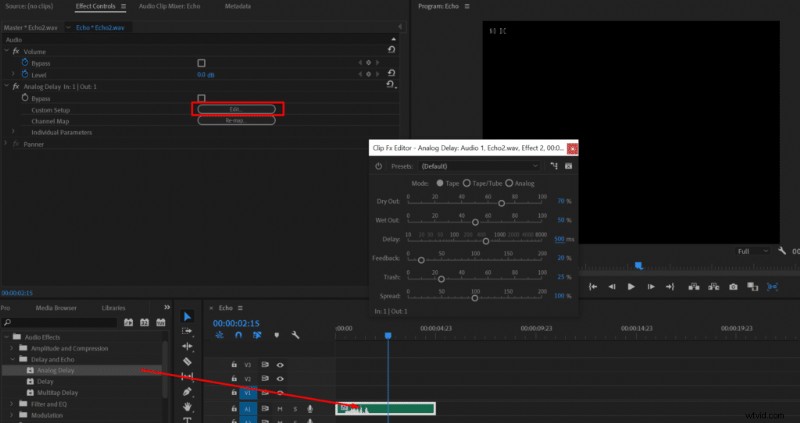Open timeline display settings wrench

tap(295, 335)
